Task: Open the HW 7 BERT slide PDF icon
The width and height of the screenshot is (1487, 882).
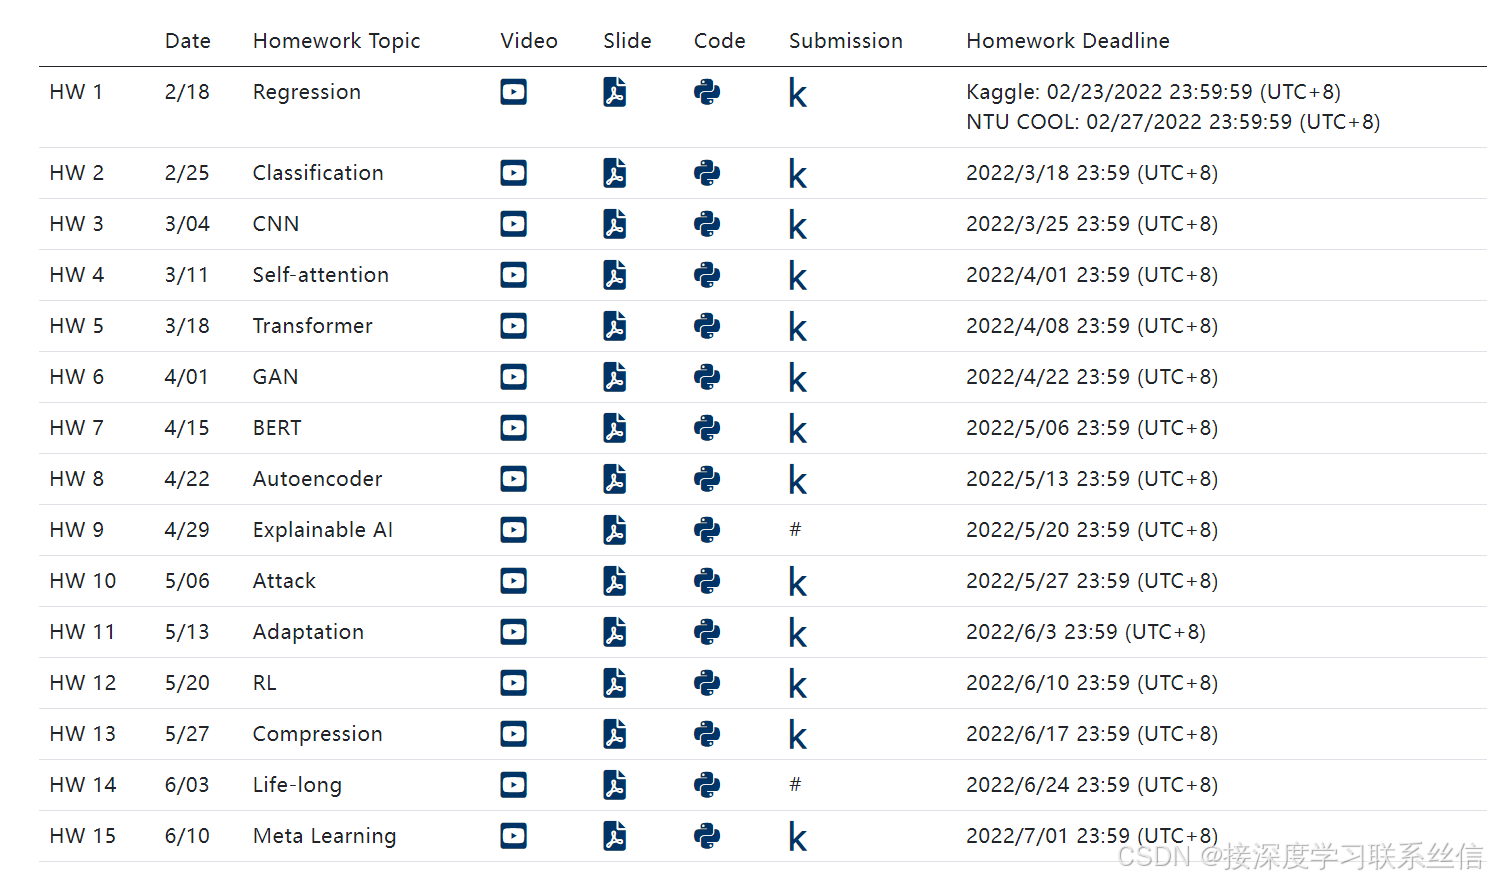Action: (615, 428)
